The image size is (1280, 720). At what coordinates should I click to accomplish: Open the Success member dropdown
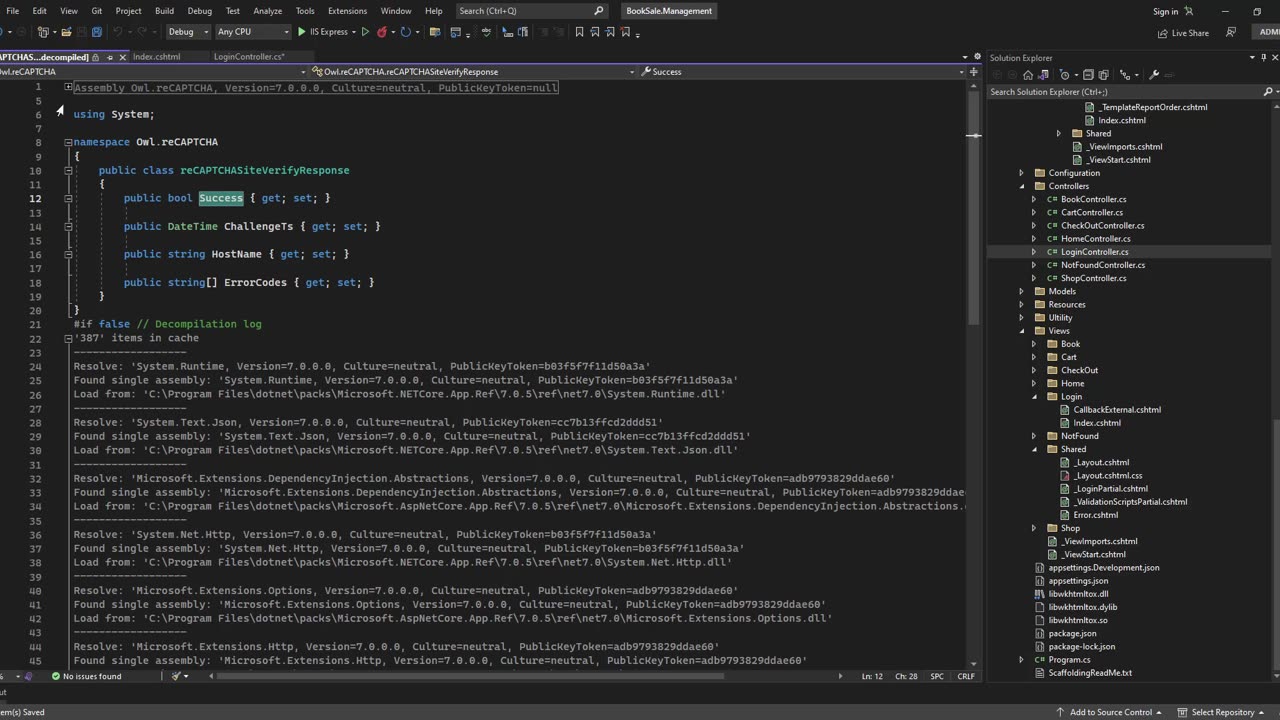[x=962, y=72]
